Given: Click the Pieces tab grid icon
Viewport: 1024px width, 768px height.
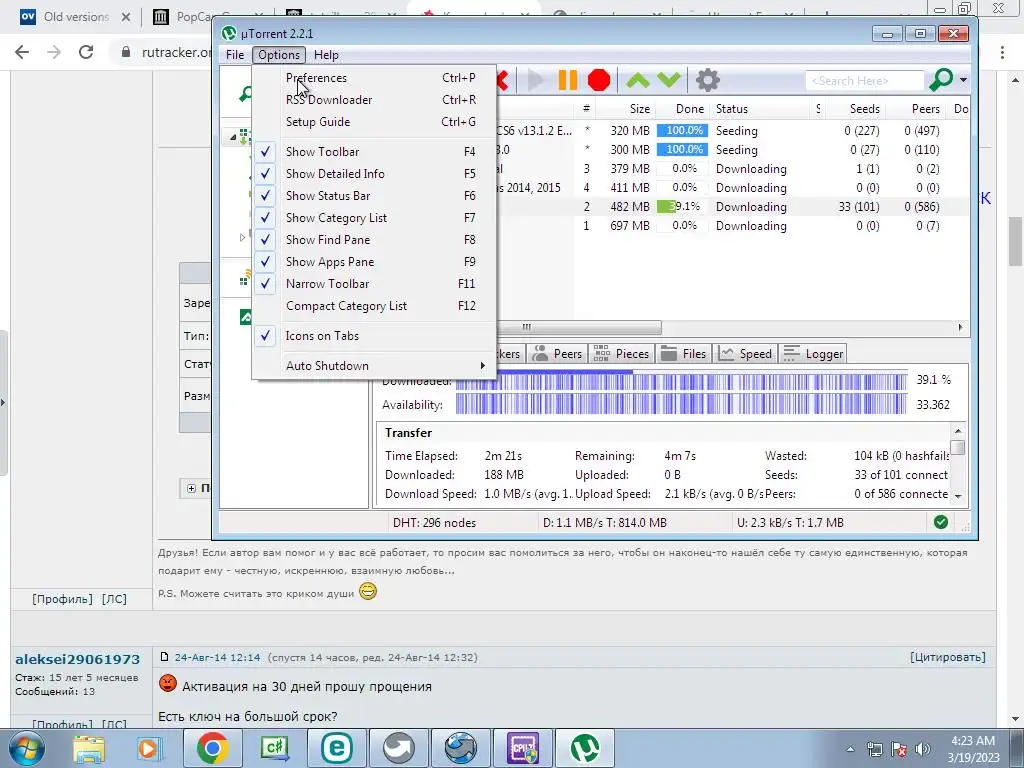Looking at the screenshot, I should pyautogui.click(x=601, y=353).
